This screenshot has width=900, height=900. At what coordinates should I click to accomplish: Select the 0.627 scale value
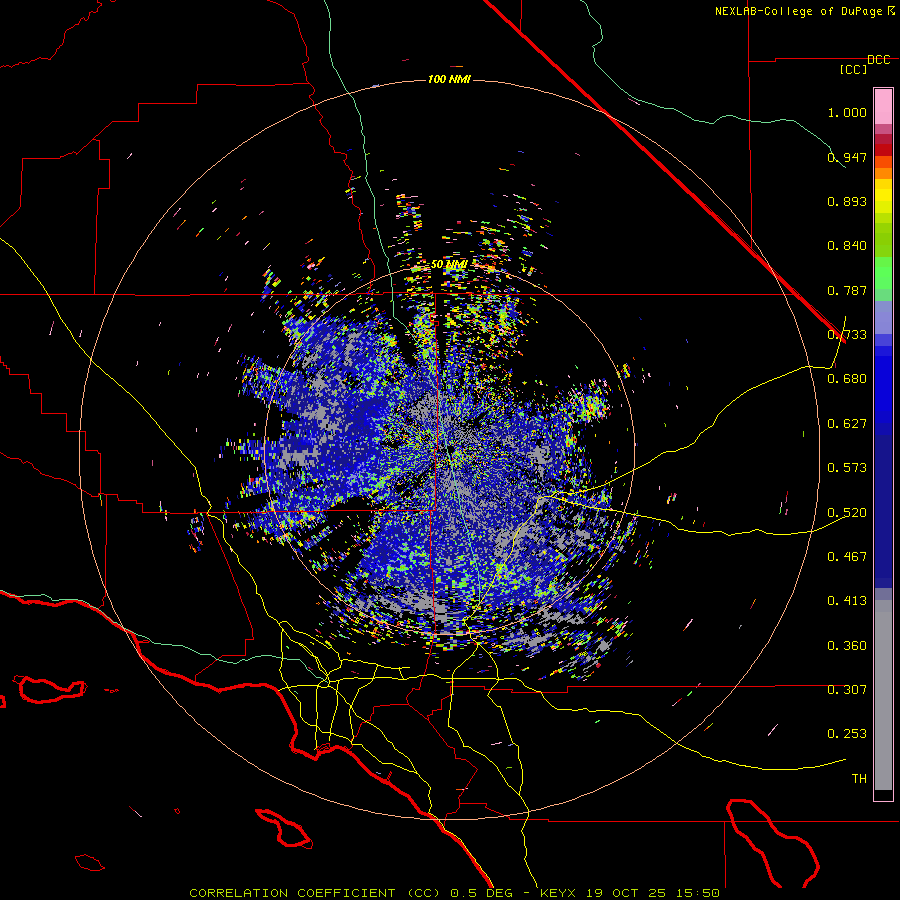click(x=847, y=424)
